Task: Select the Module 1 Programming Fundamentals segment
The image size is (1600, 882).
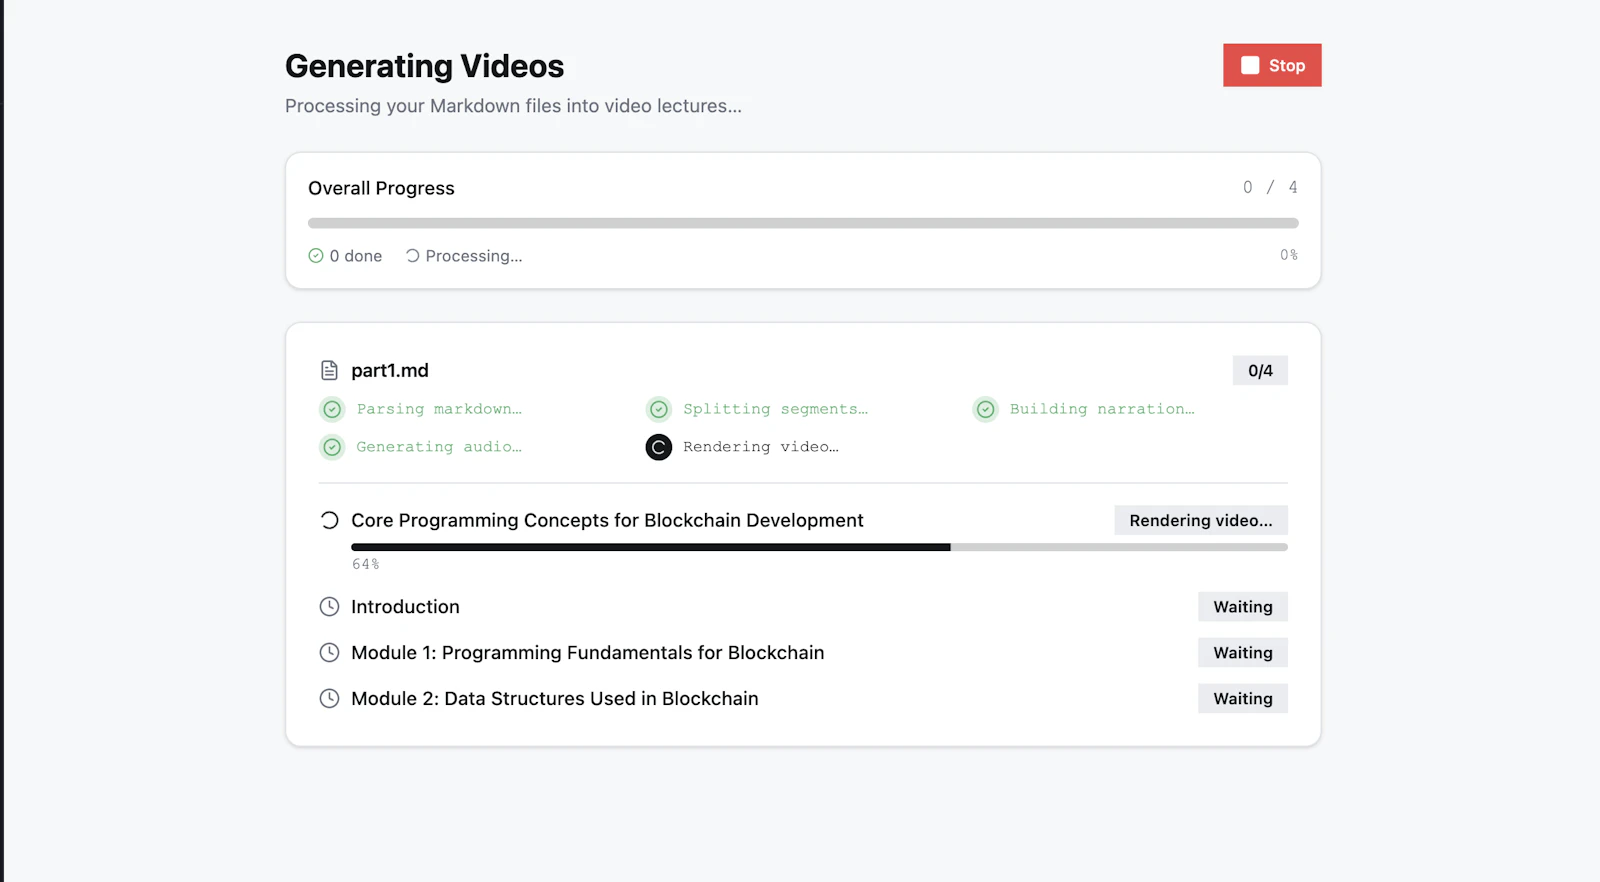Action: coord(803,653)
